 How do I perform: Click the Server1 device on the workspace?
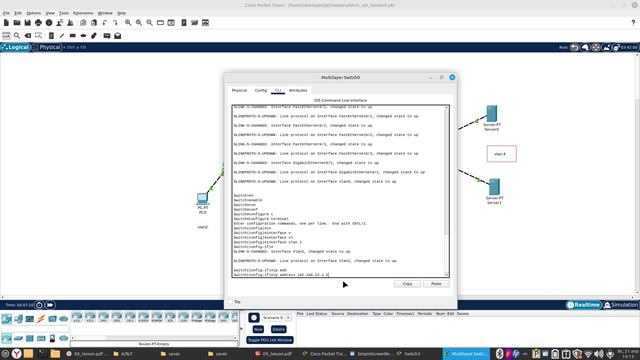[x=494, y=187]
